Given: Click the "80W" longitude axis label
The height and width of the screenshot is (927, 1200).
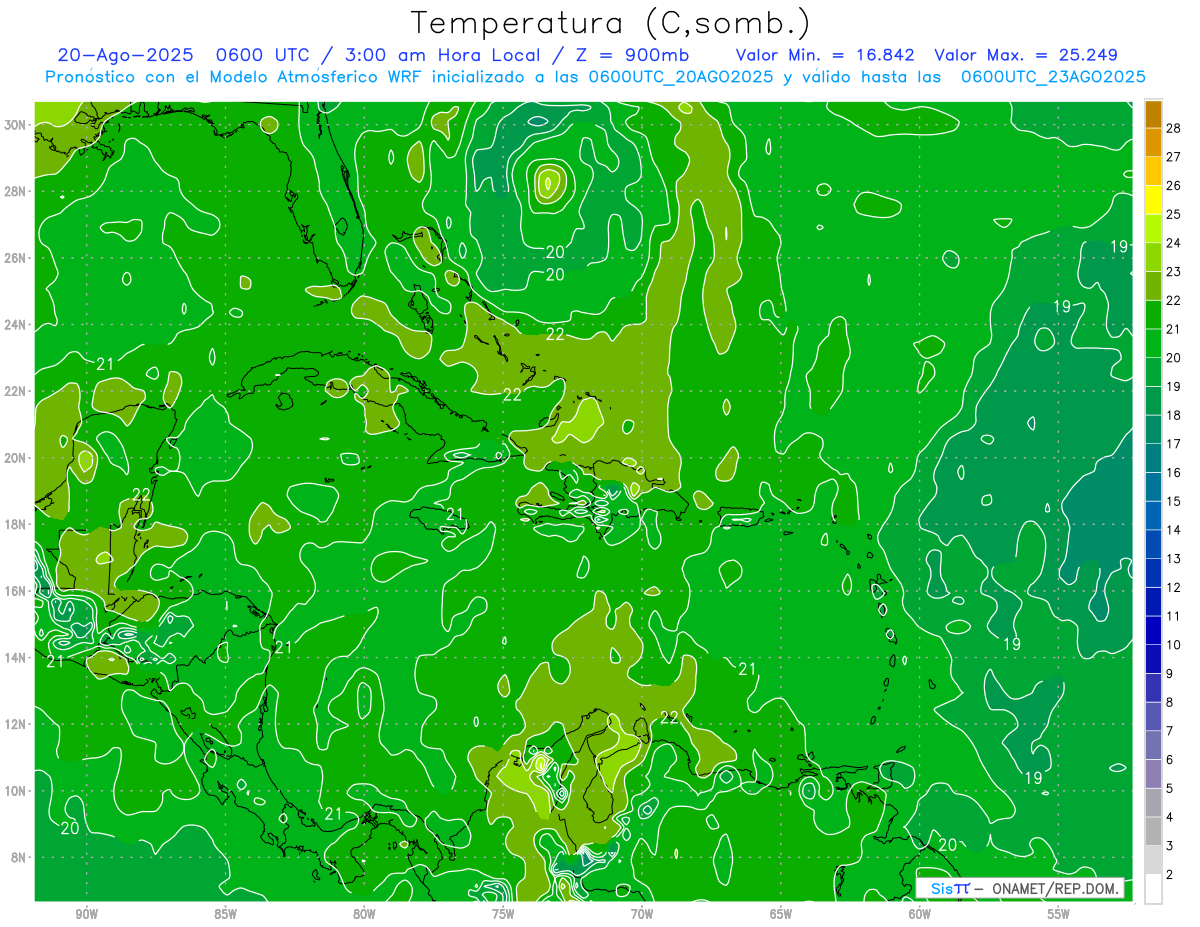Looking at the screenshot, I should tap(364, 914).
